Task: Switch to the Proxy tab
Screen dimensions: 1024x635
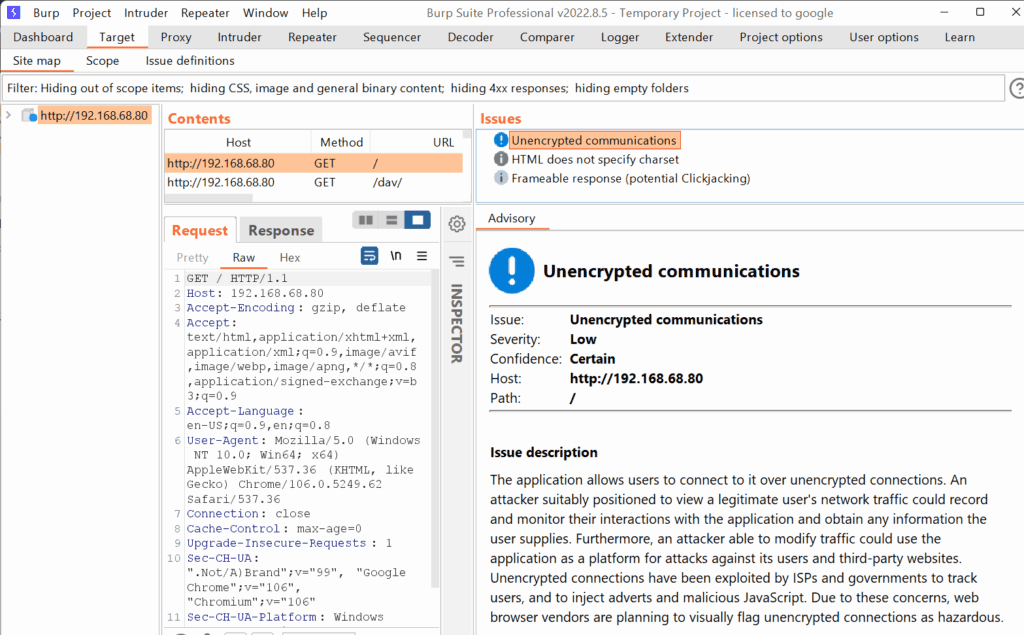Action: 176,37
